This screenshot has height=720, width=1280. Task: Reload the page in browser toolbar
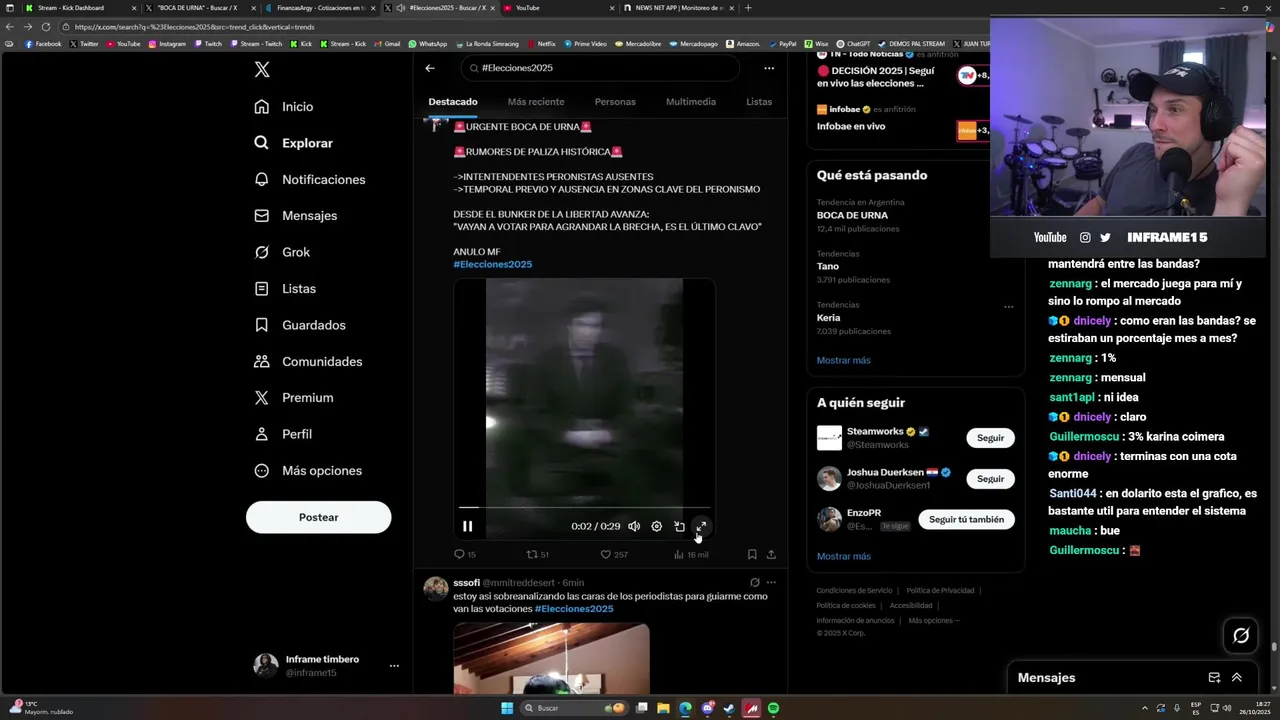click(46, 27)
